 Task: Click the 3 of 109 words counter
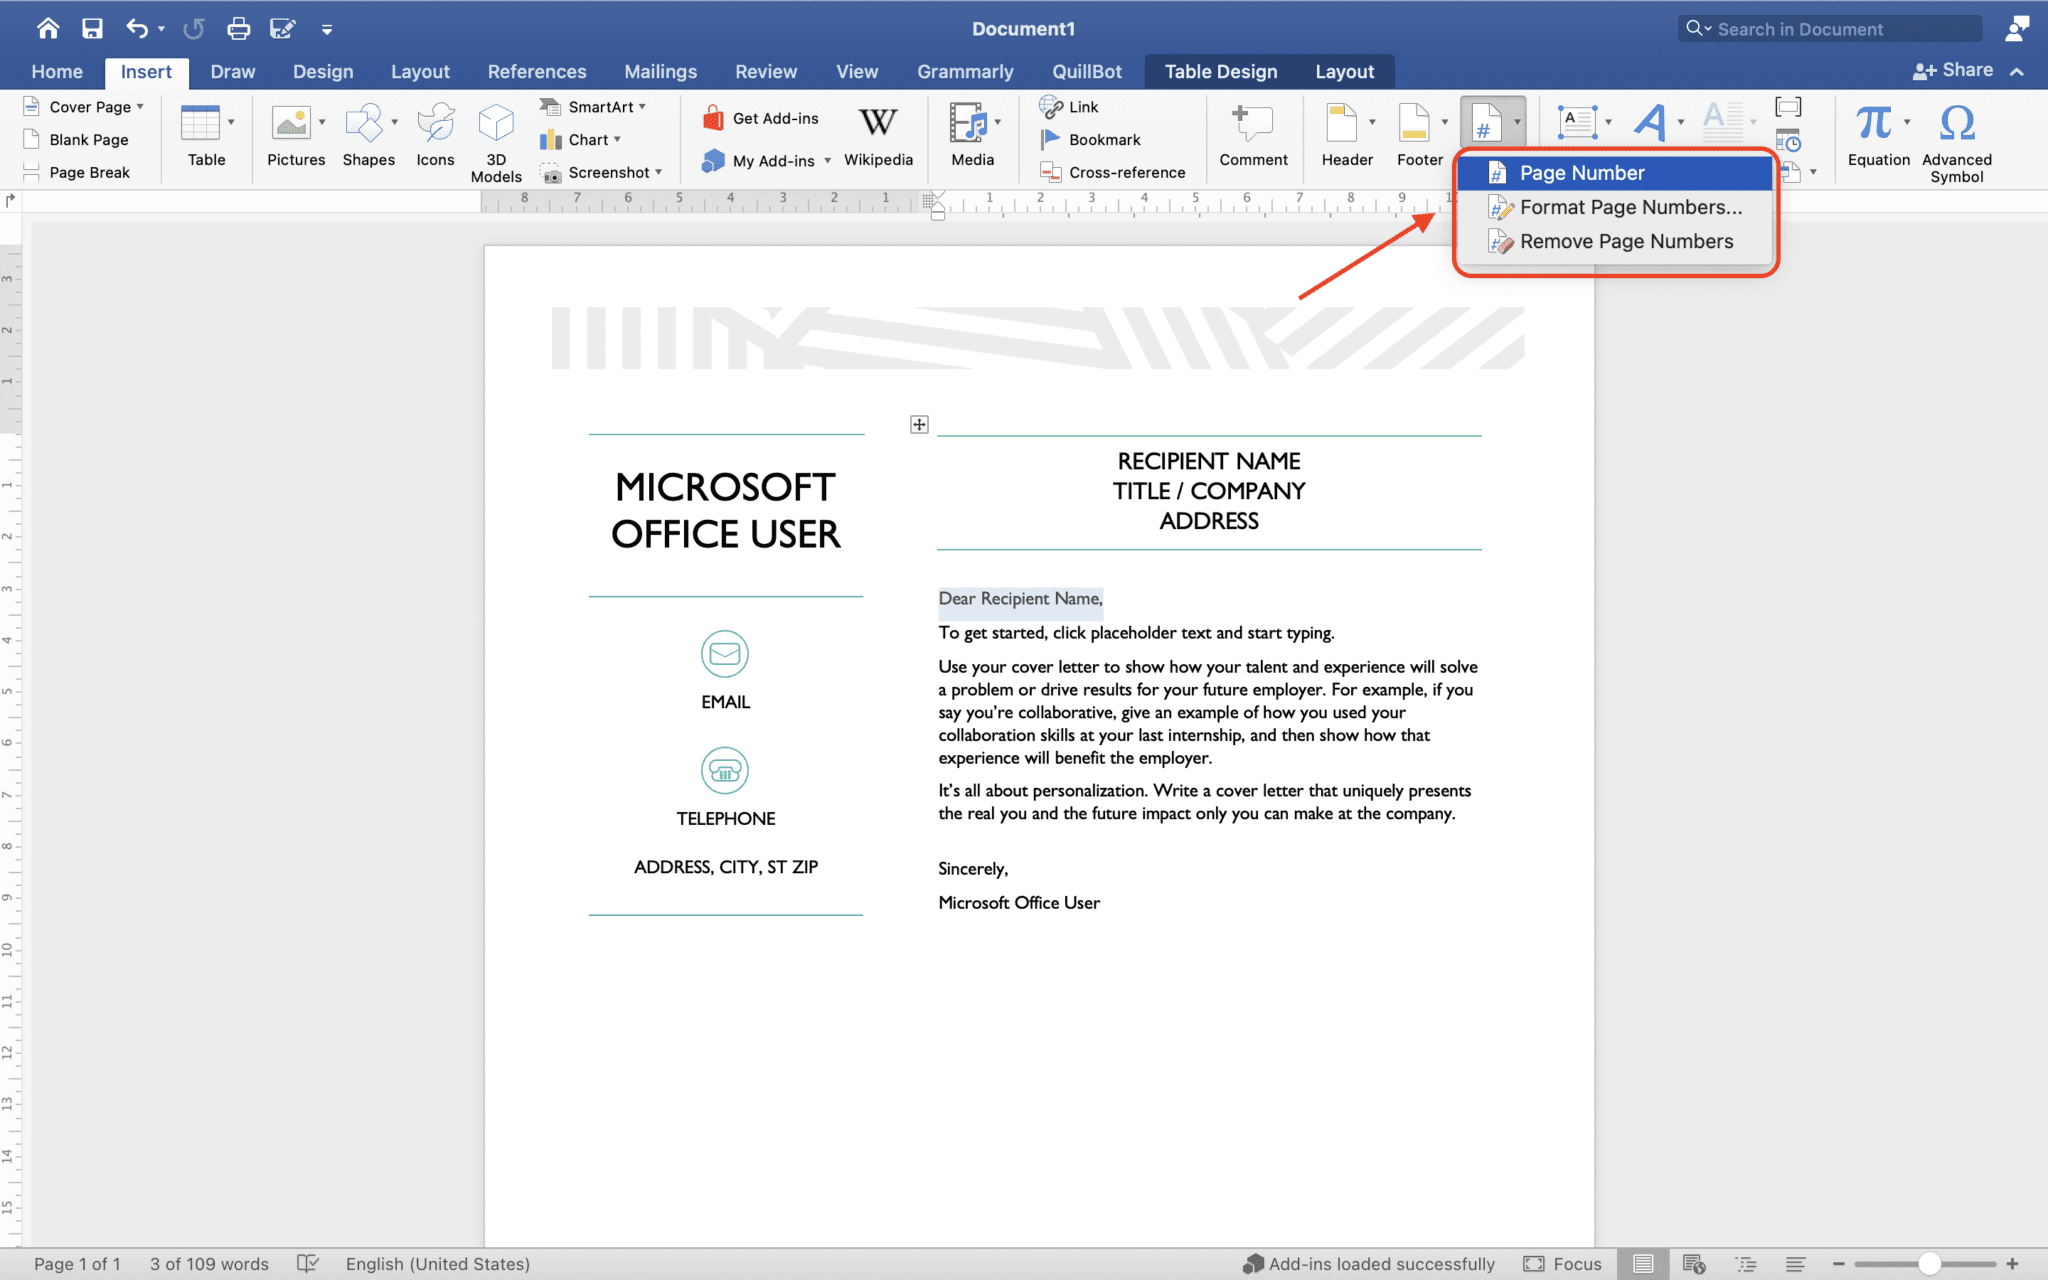tap(209, 1264)
